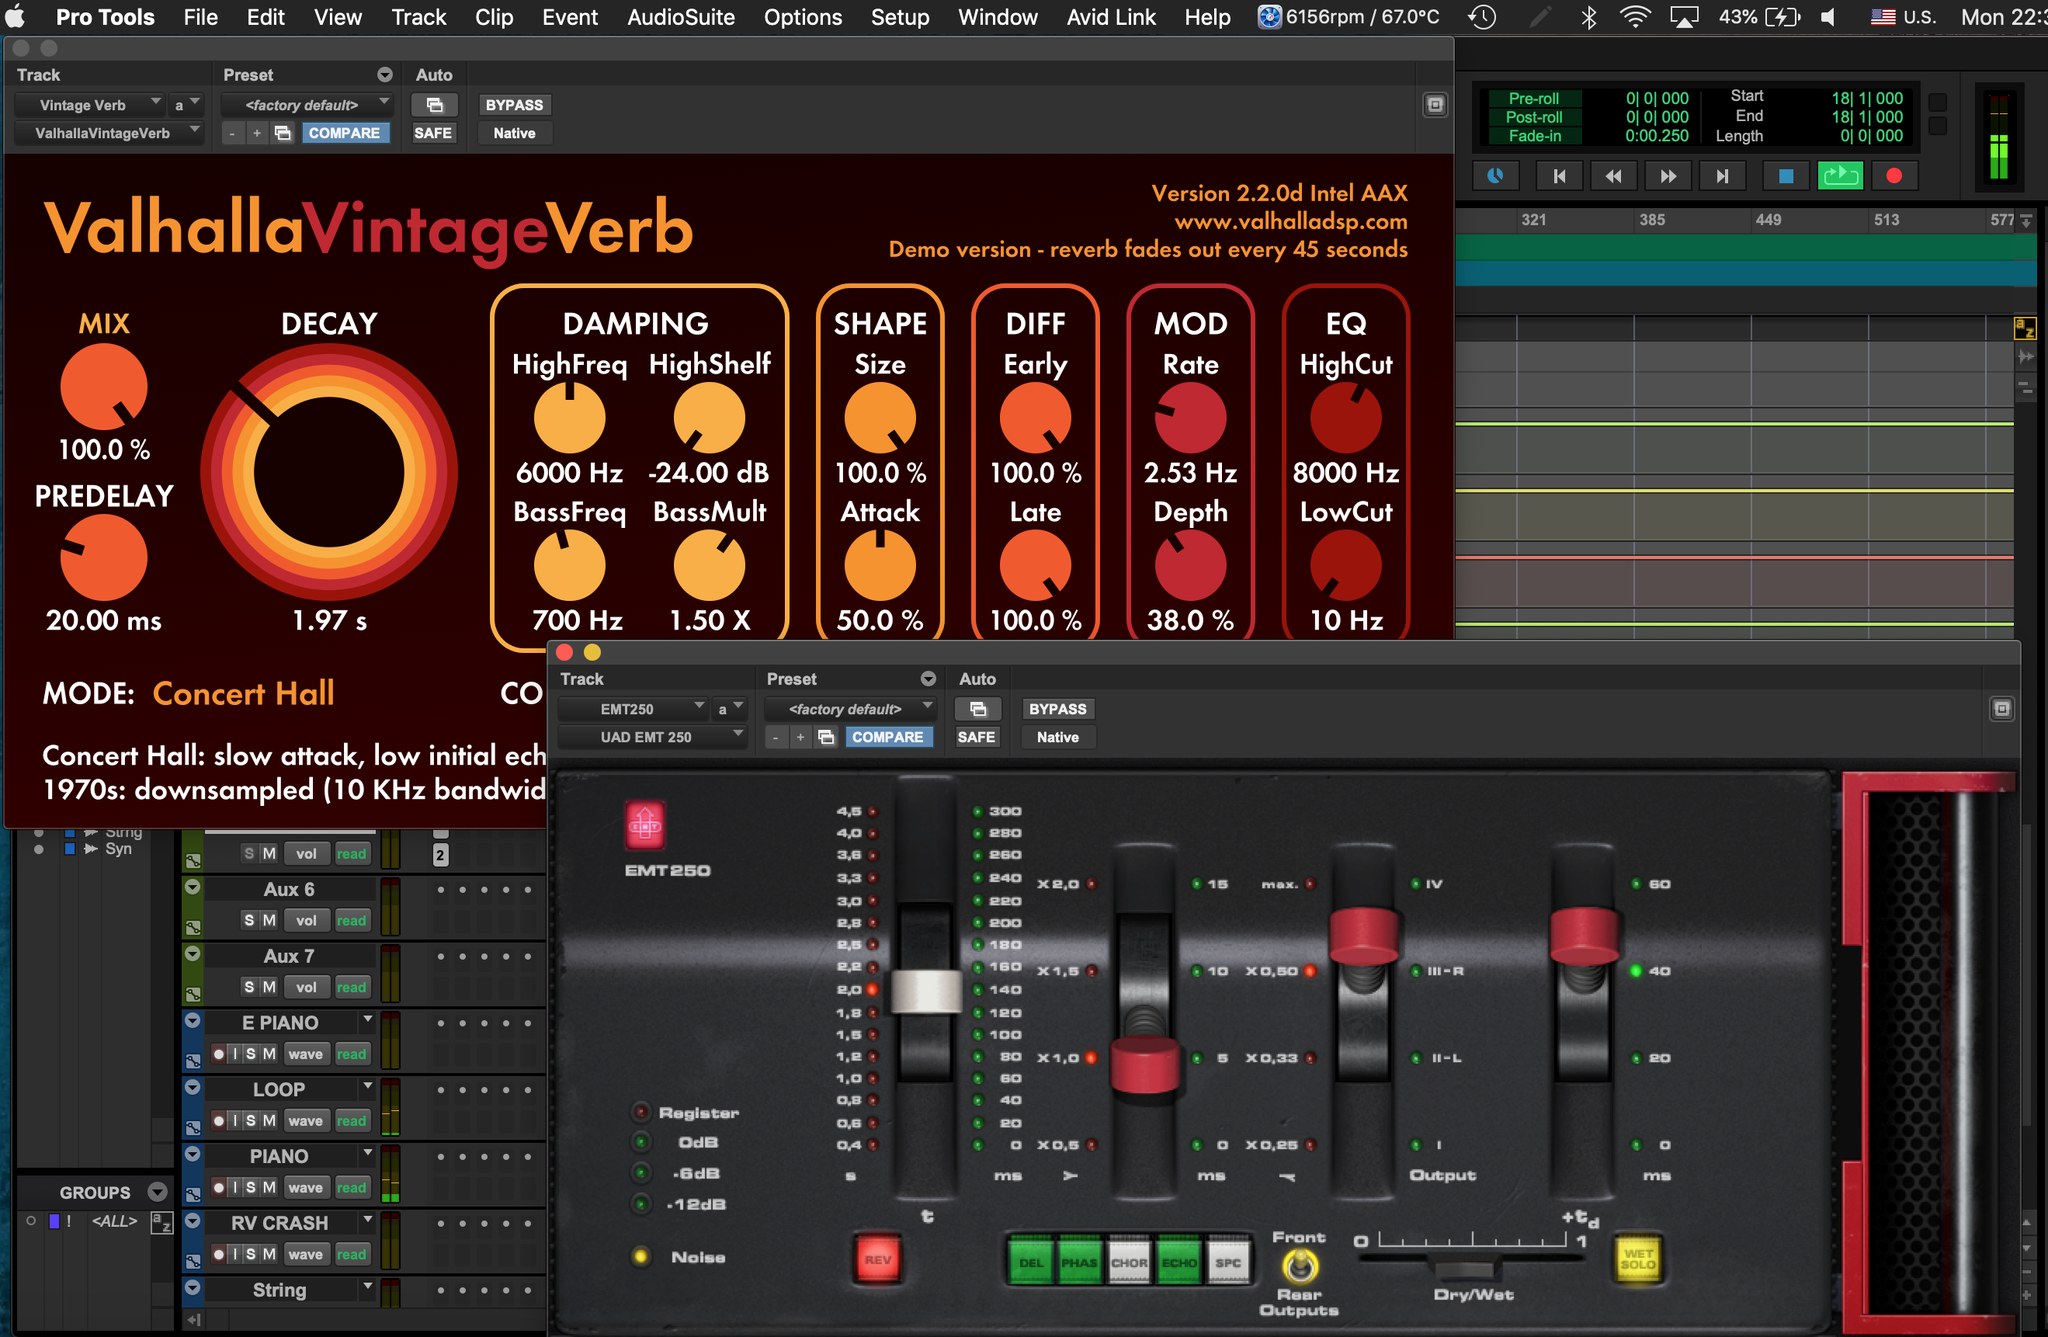Click the a-z sort icon in Groups list

(161, 1222)
